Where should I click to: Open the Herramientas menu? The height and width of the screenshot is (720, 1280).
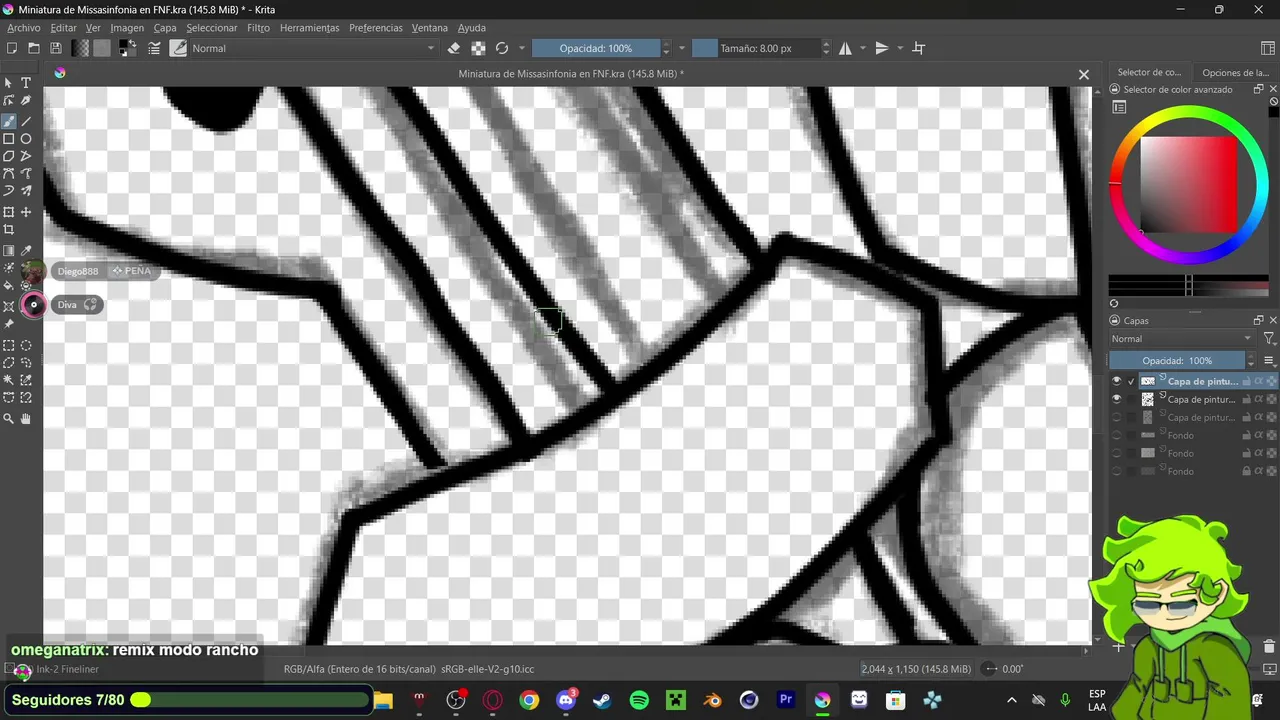pos(309,28)
